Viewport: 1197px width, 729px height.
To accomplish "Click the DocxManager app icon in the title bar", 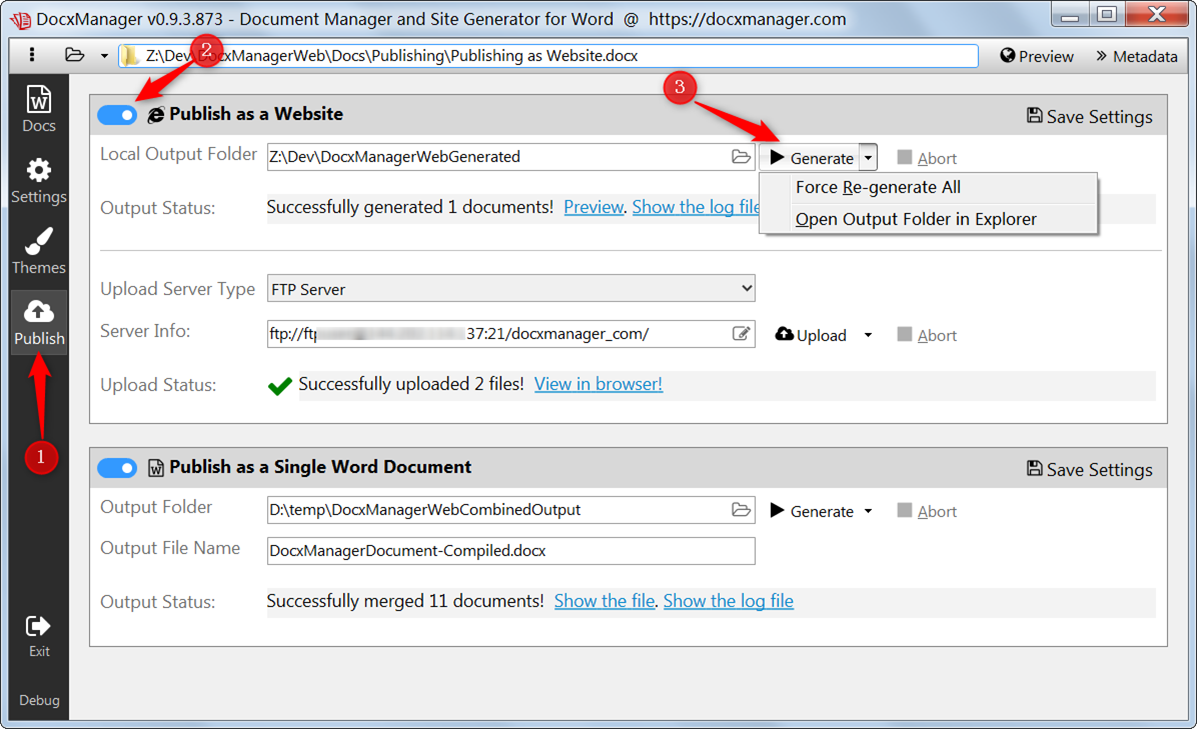I will (20, 19).
